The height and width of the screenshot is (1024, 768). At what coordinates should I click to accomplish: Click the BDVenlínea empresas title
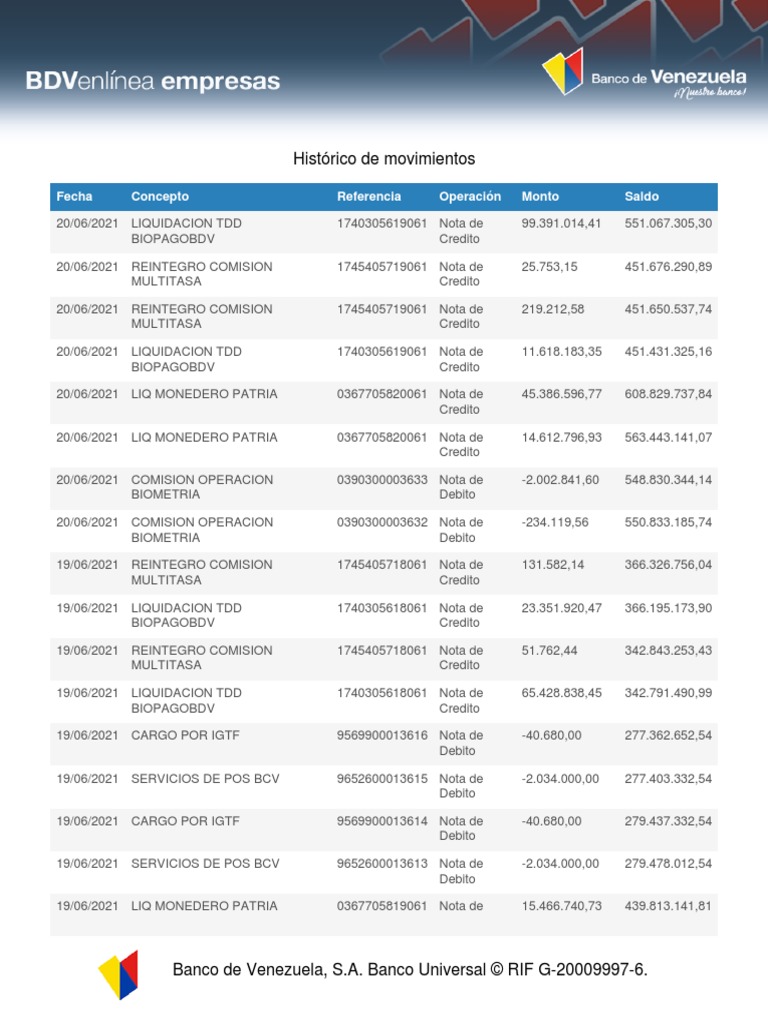point(153,81)
